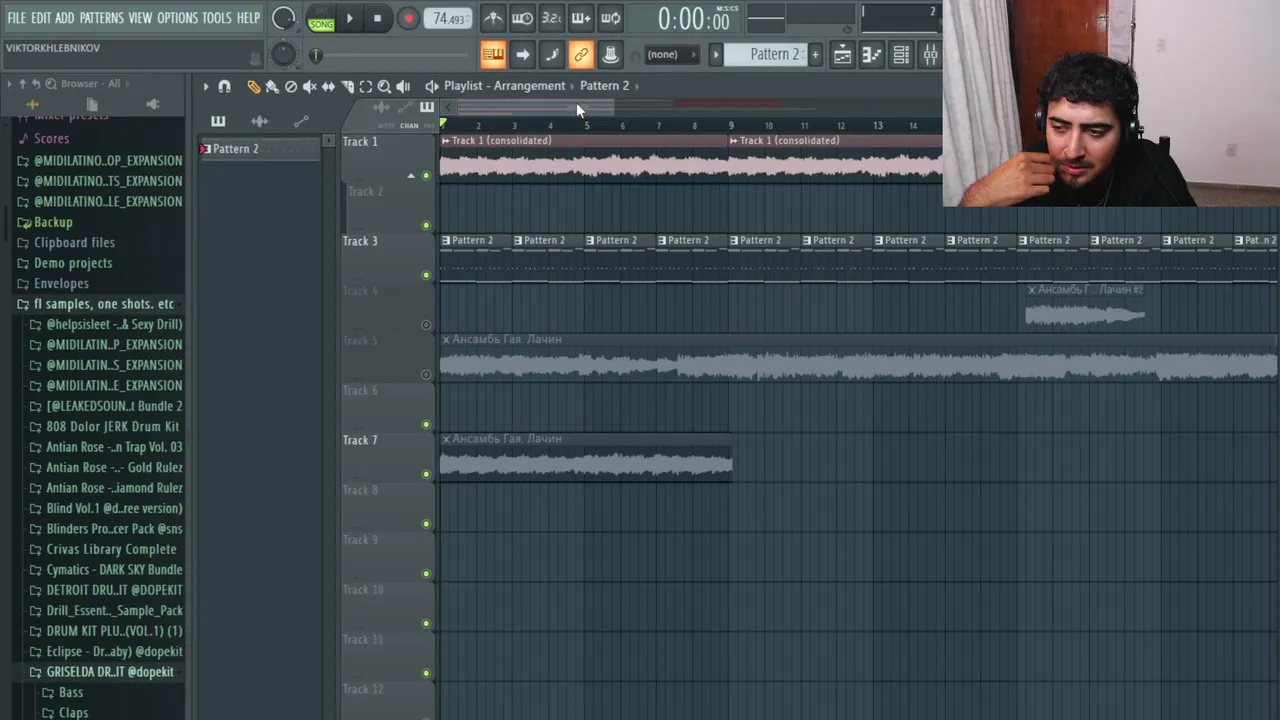Enable wait for input before recording

pyautogui.click(x=522, y=18)
